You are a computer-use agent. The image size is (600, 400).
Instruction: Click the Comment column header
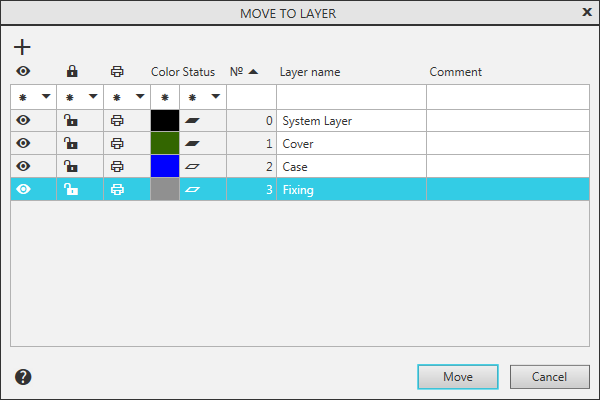tap(456, 72)
